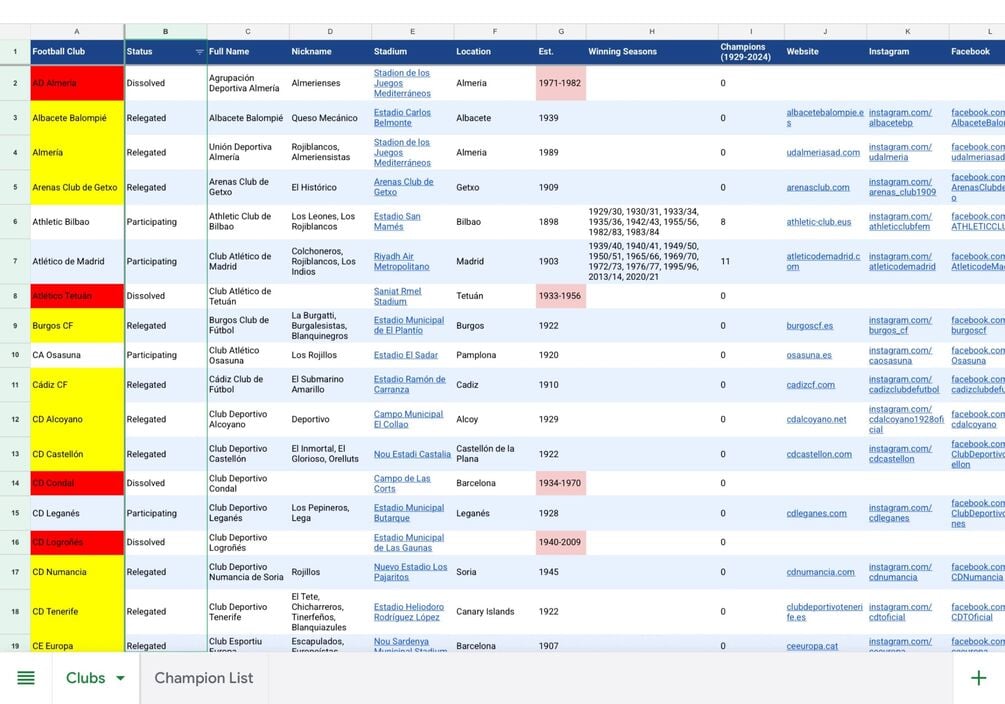Open atleticodemadrid.com website link
1005x704 pixels.
pyautogui.click(x=823, y=261)
